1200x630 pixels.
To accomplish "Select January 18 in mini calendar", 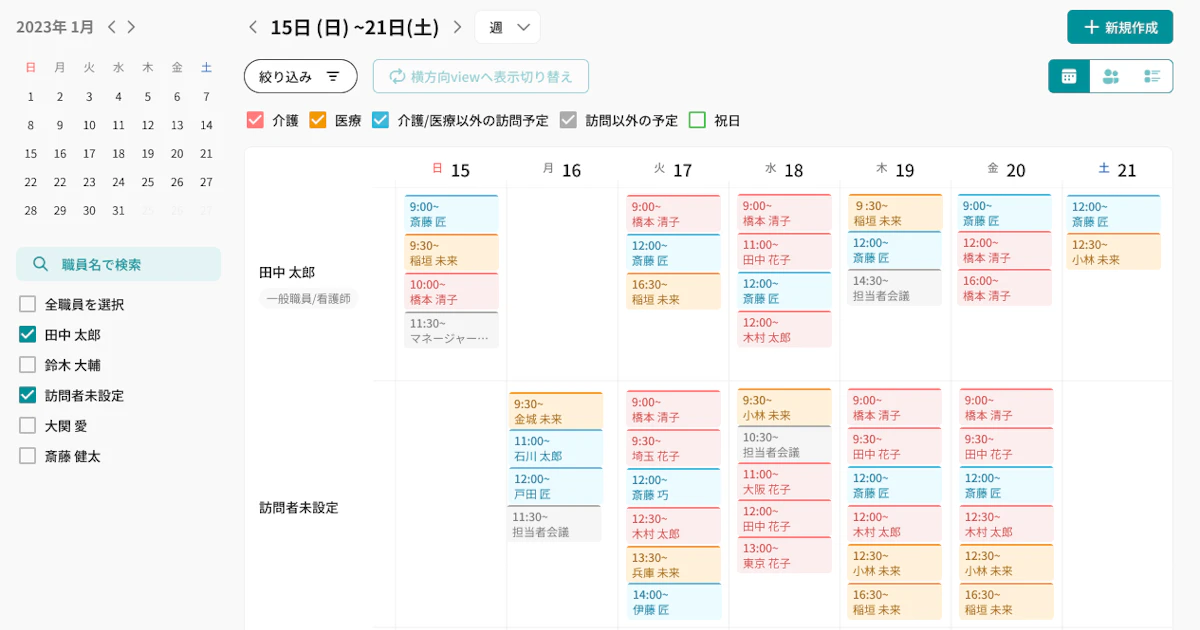I will click(118, 154).
